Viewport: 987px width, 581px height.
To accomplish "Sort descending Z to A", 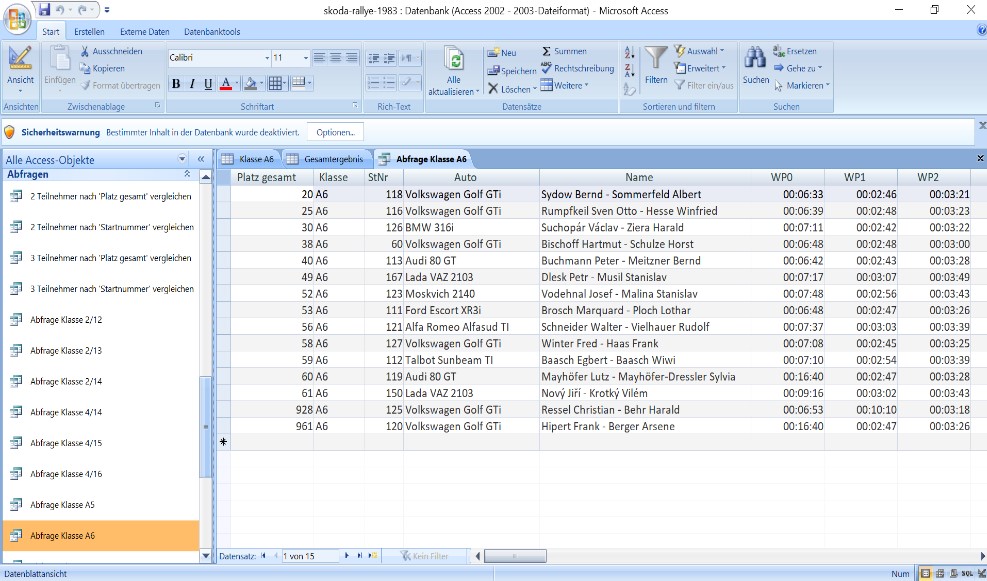I will [x=629, y=70].
